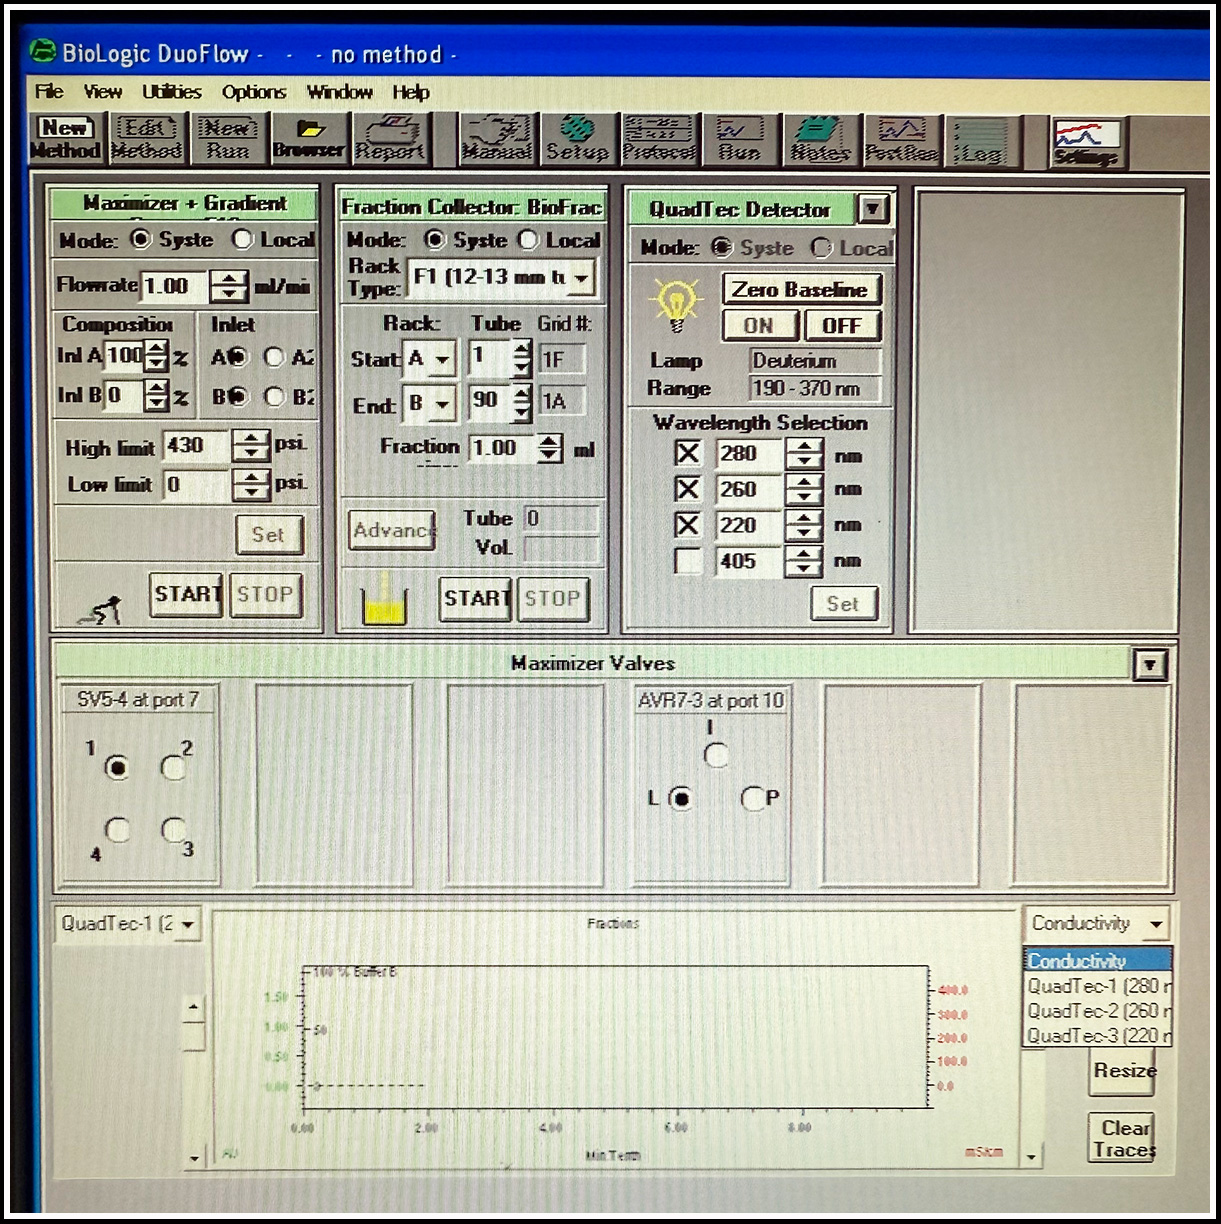Select the New Run toolbar icon
The height and width of the screenshot is (1224, 1221).
[x=228, y=139]
